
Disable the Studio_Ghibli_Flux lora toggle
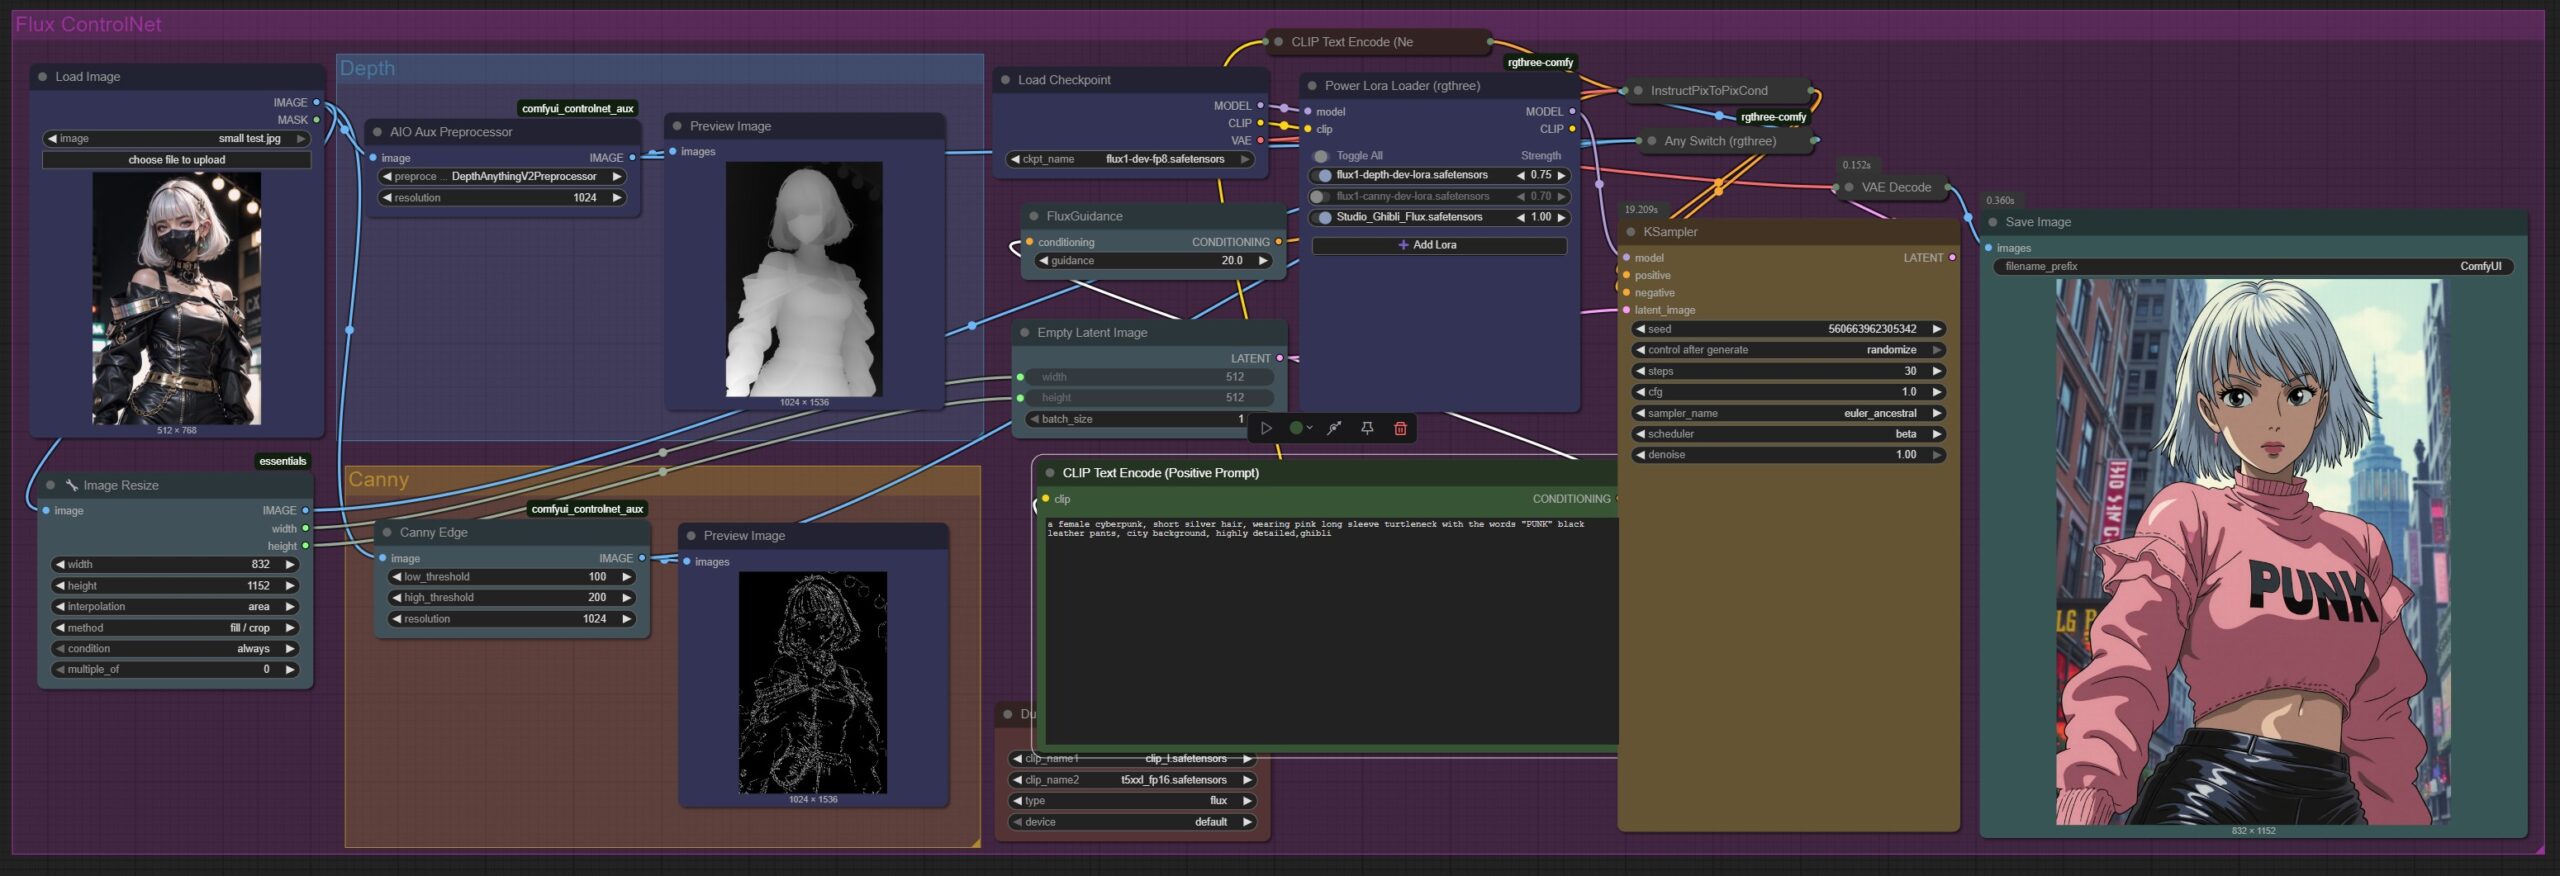(x=1321, y=218)
